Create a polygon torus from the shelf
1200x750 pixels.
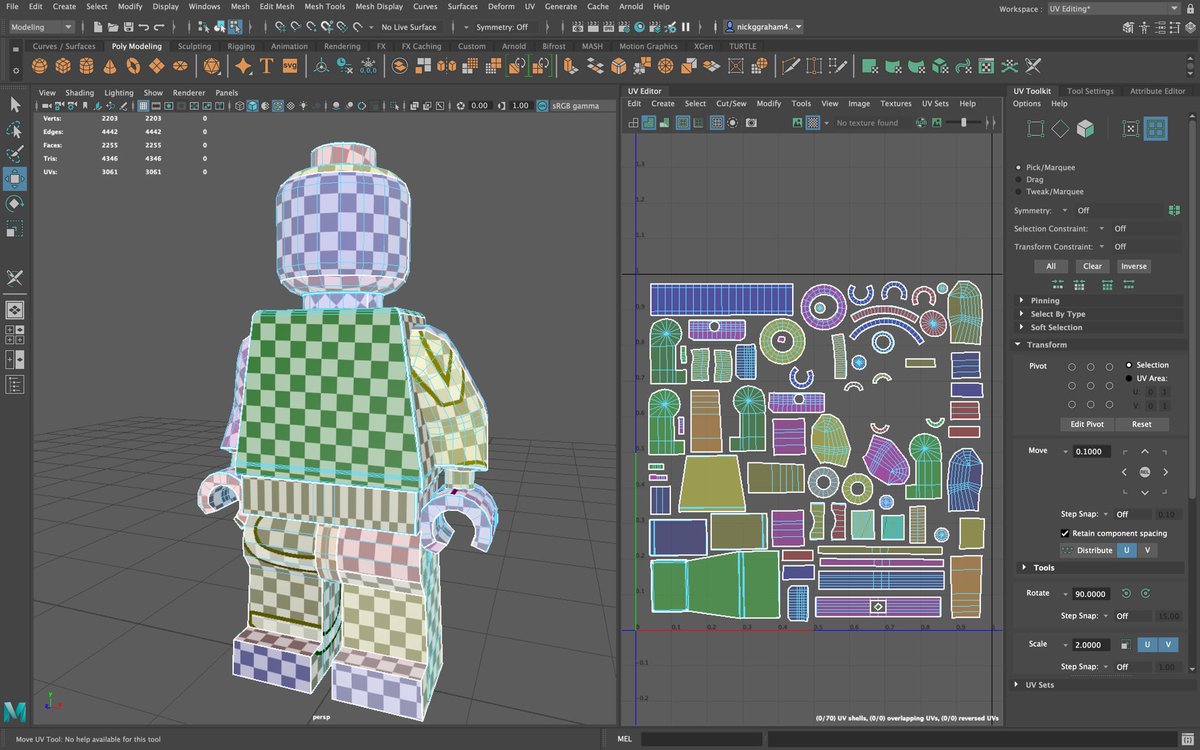pyautogui.click(x=133, y=67)
